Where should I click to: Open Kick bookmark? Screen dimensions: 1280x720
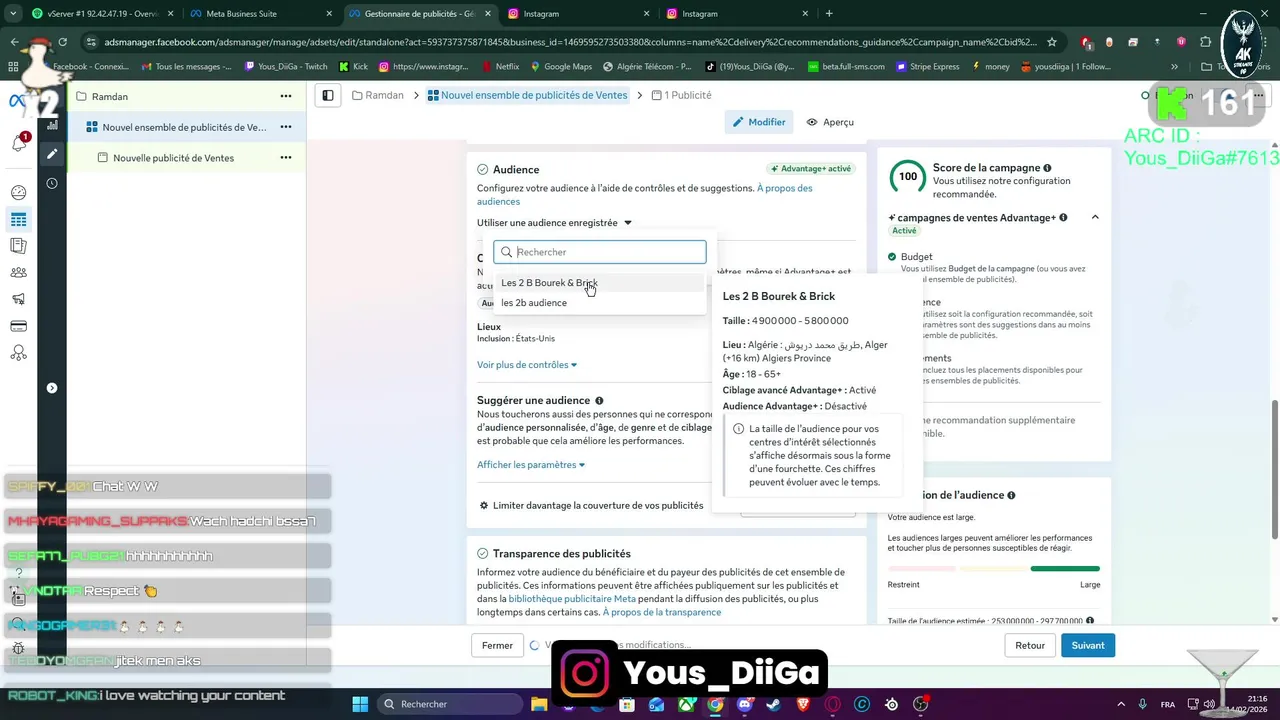[353, 67]
